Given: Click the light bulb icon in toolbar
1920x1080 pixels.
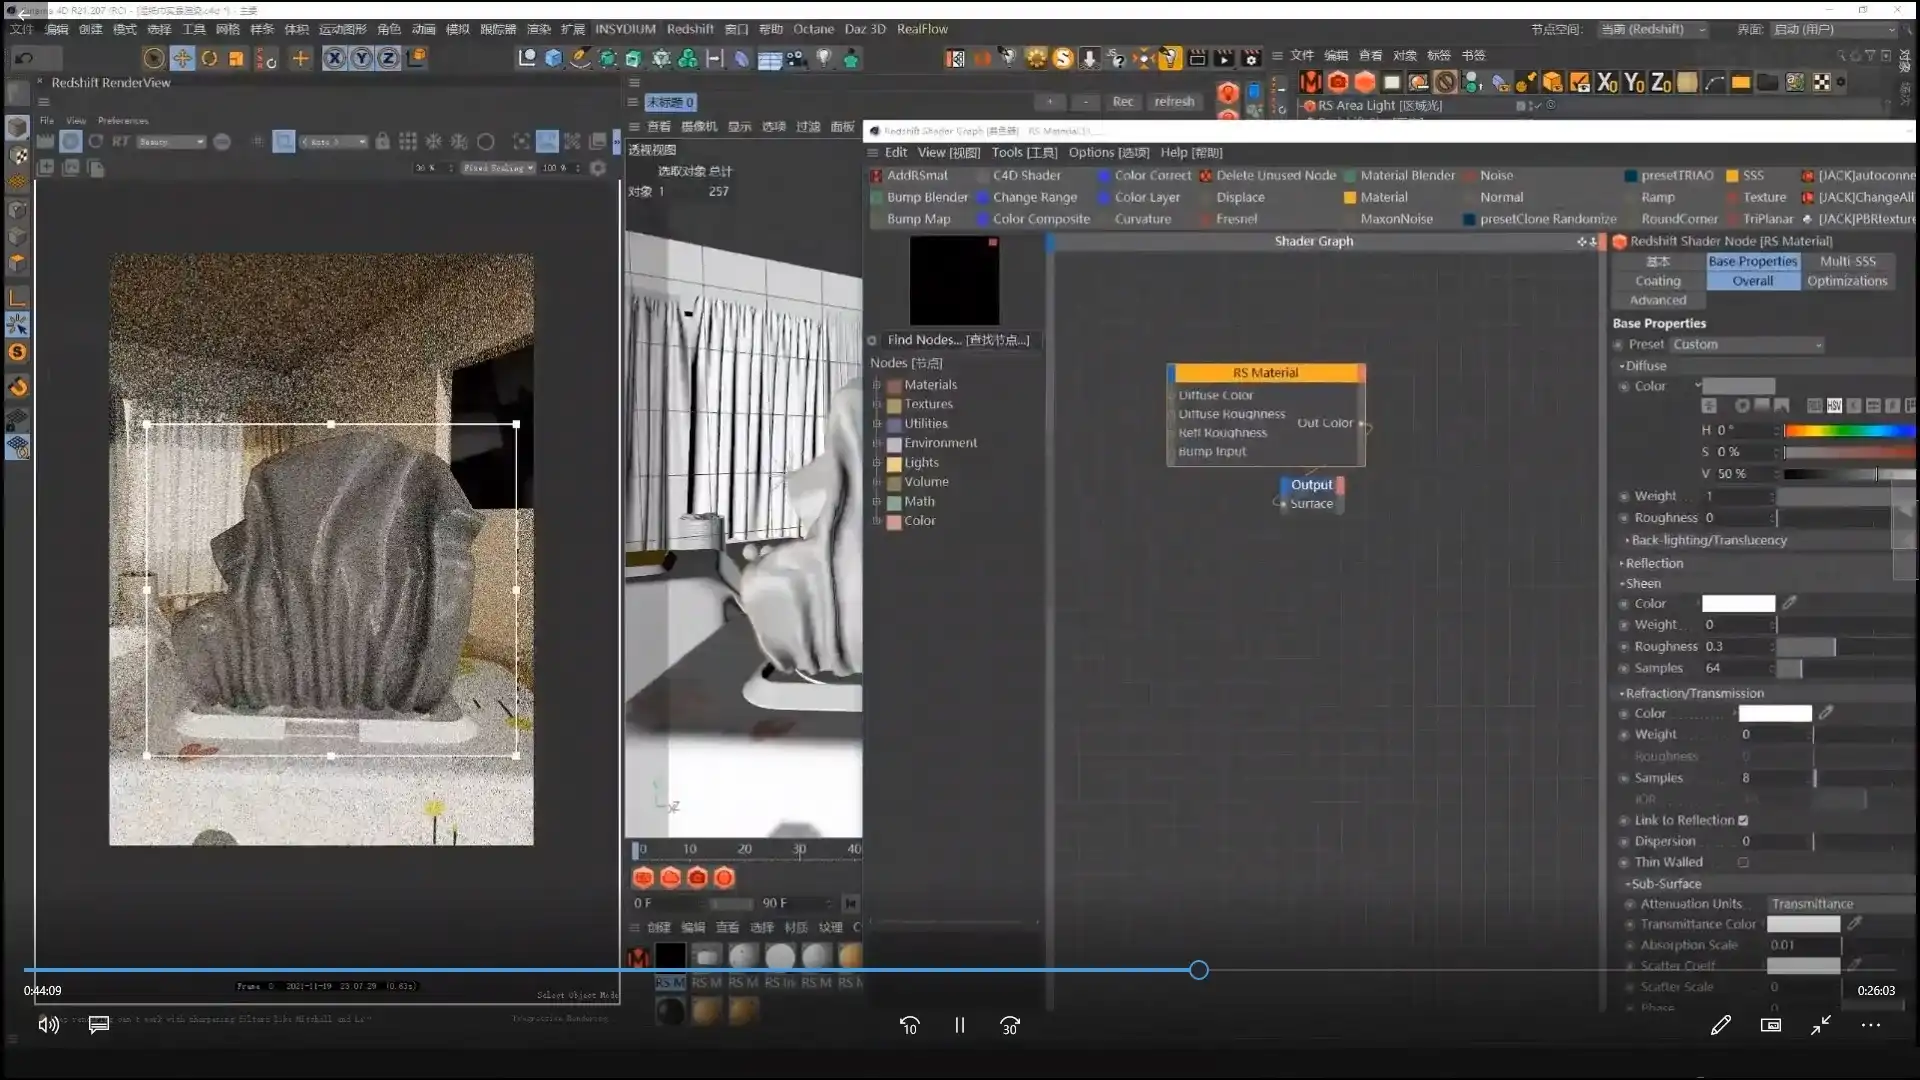Looking at the screenshot, I should pos(823,58).
